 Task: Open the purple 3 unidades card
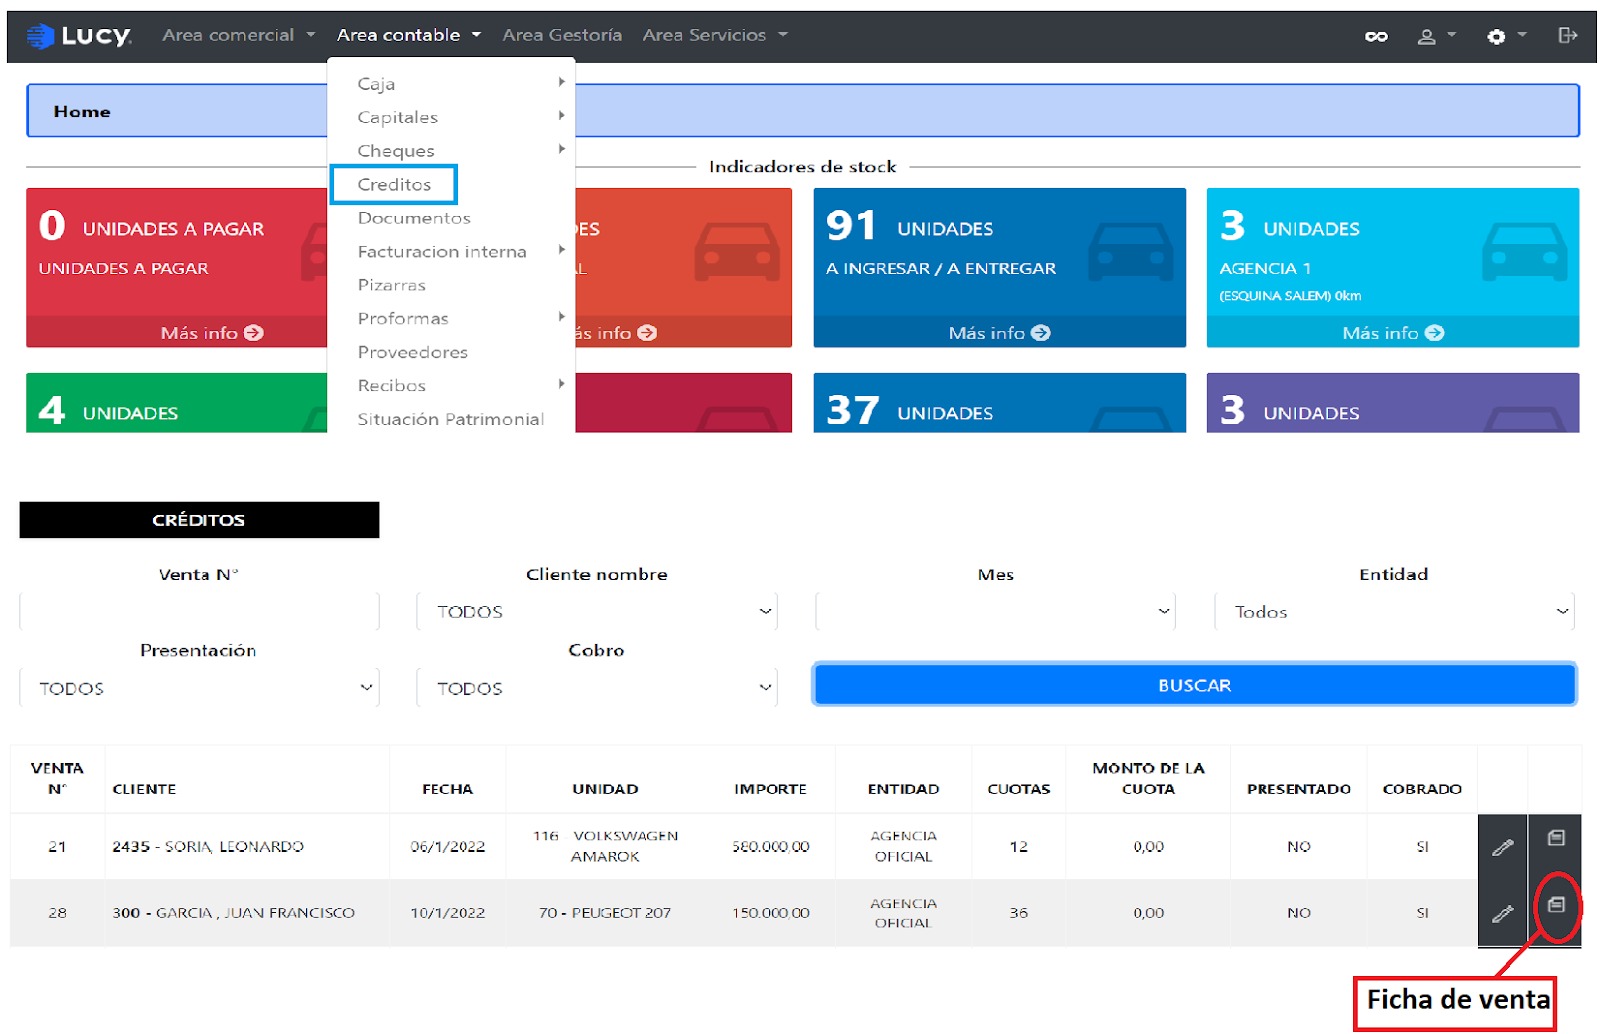pos(1393,403)
